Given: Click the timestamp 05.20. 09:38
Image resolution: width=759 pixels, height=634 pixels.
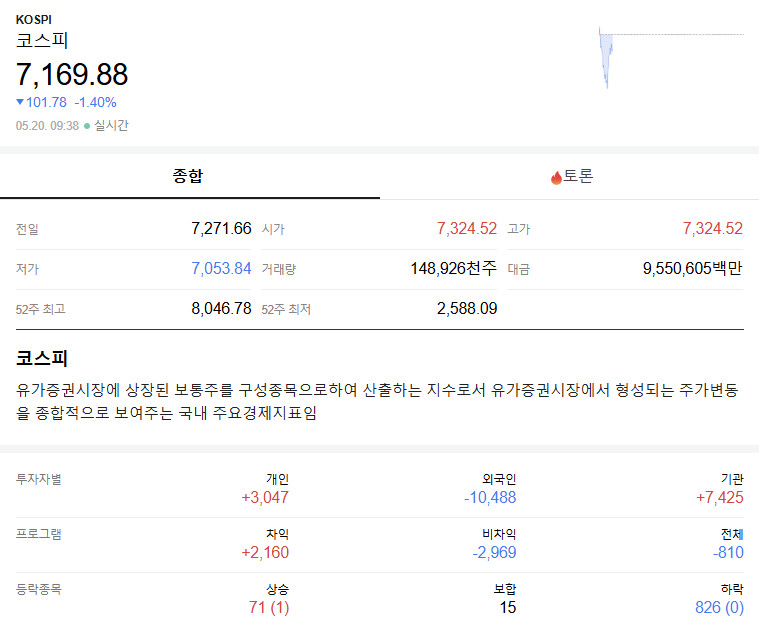Looking at the screenshot, I should pos(47,126).
